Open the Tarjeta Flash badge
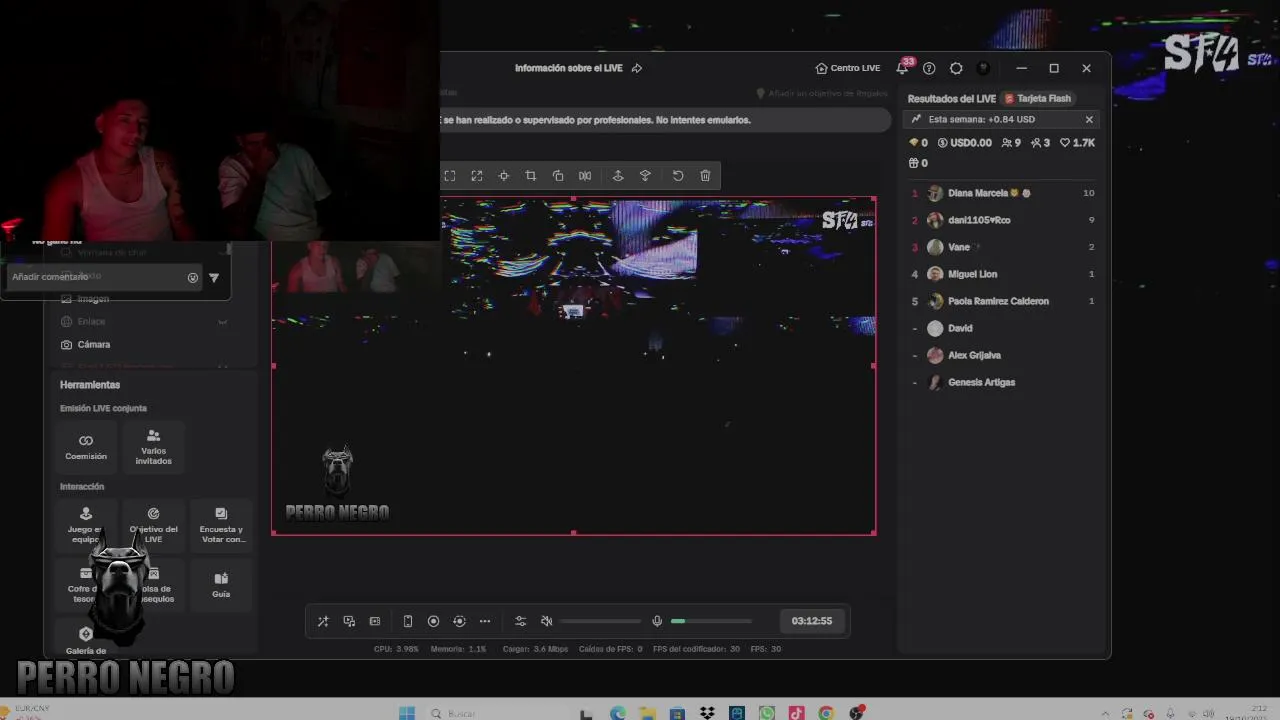 click(x=1038, y=98)
